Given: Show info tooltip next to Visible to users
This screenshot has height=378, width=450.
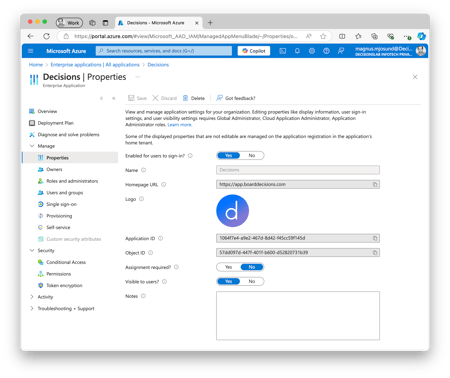Looking at the screenshot, I should tap(164, 282).
